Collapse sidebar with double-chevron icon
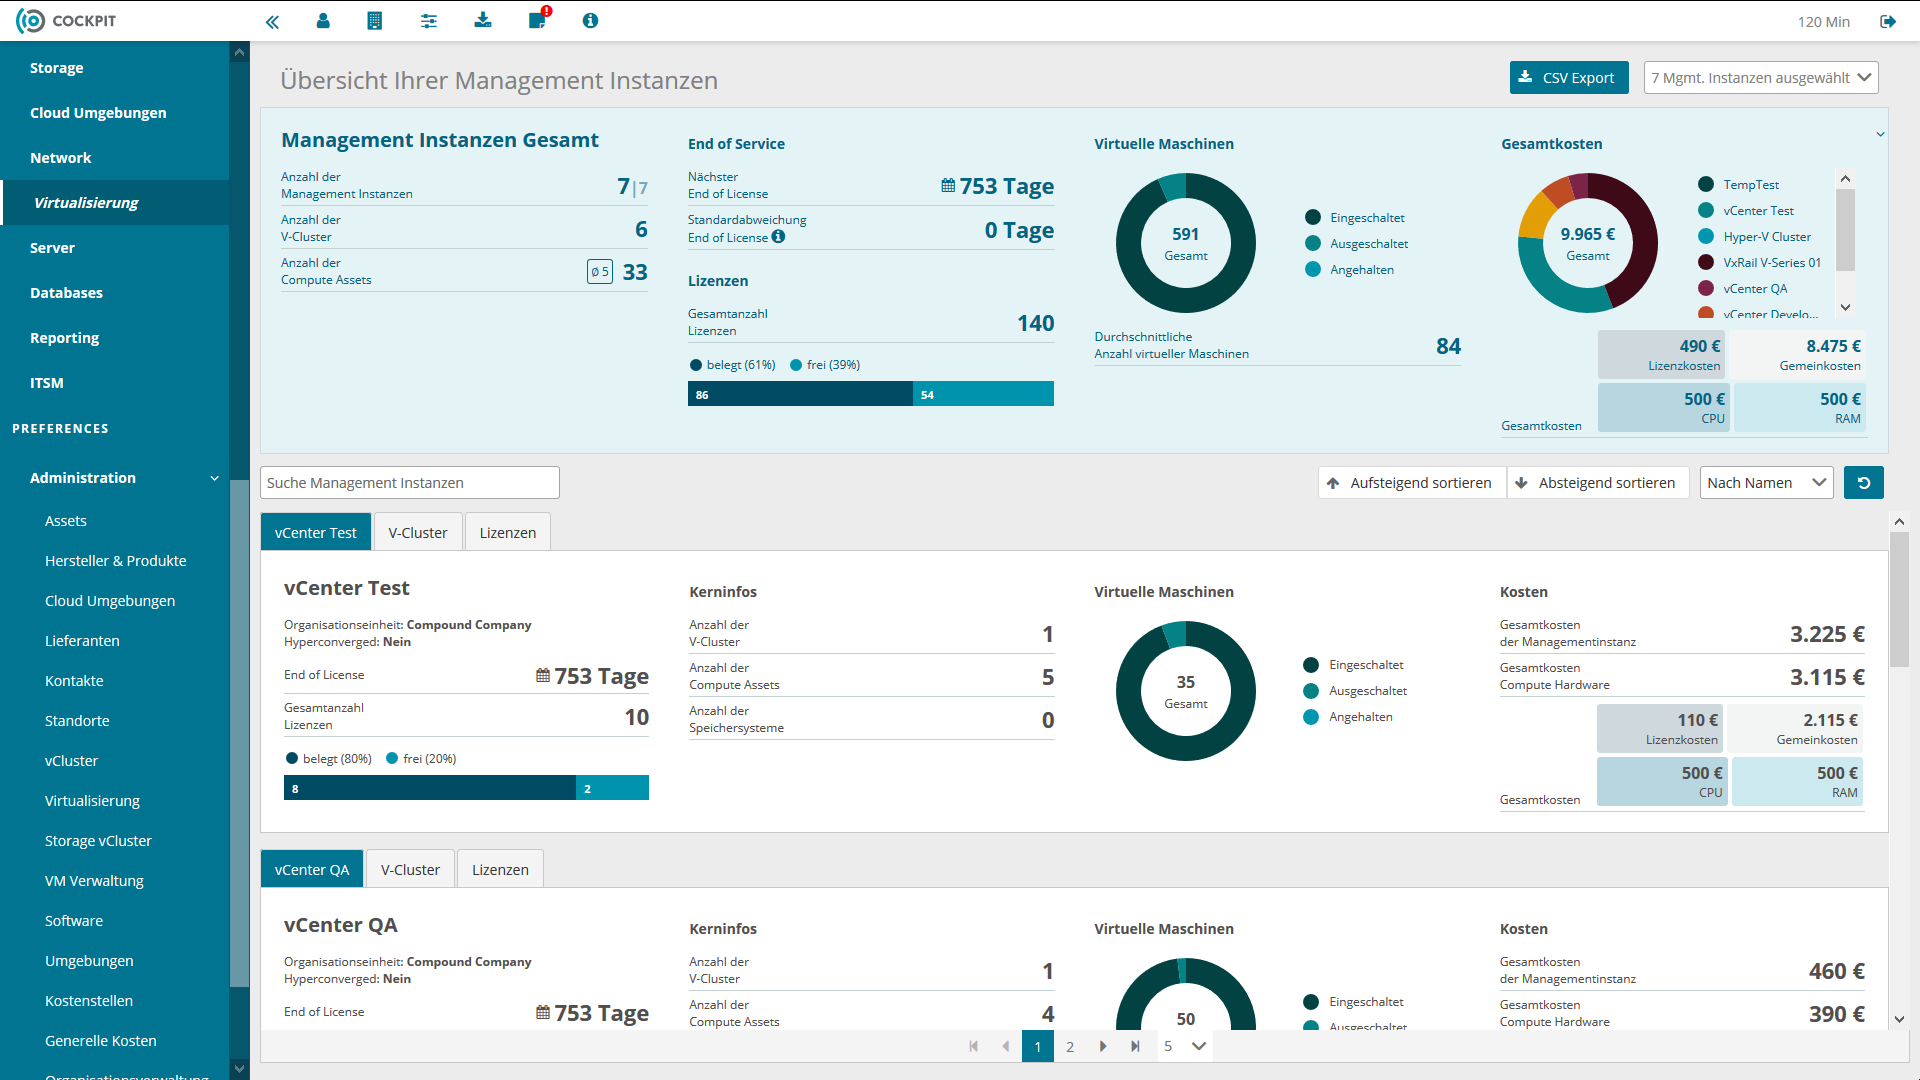 tap(272, 21)
